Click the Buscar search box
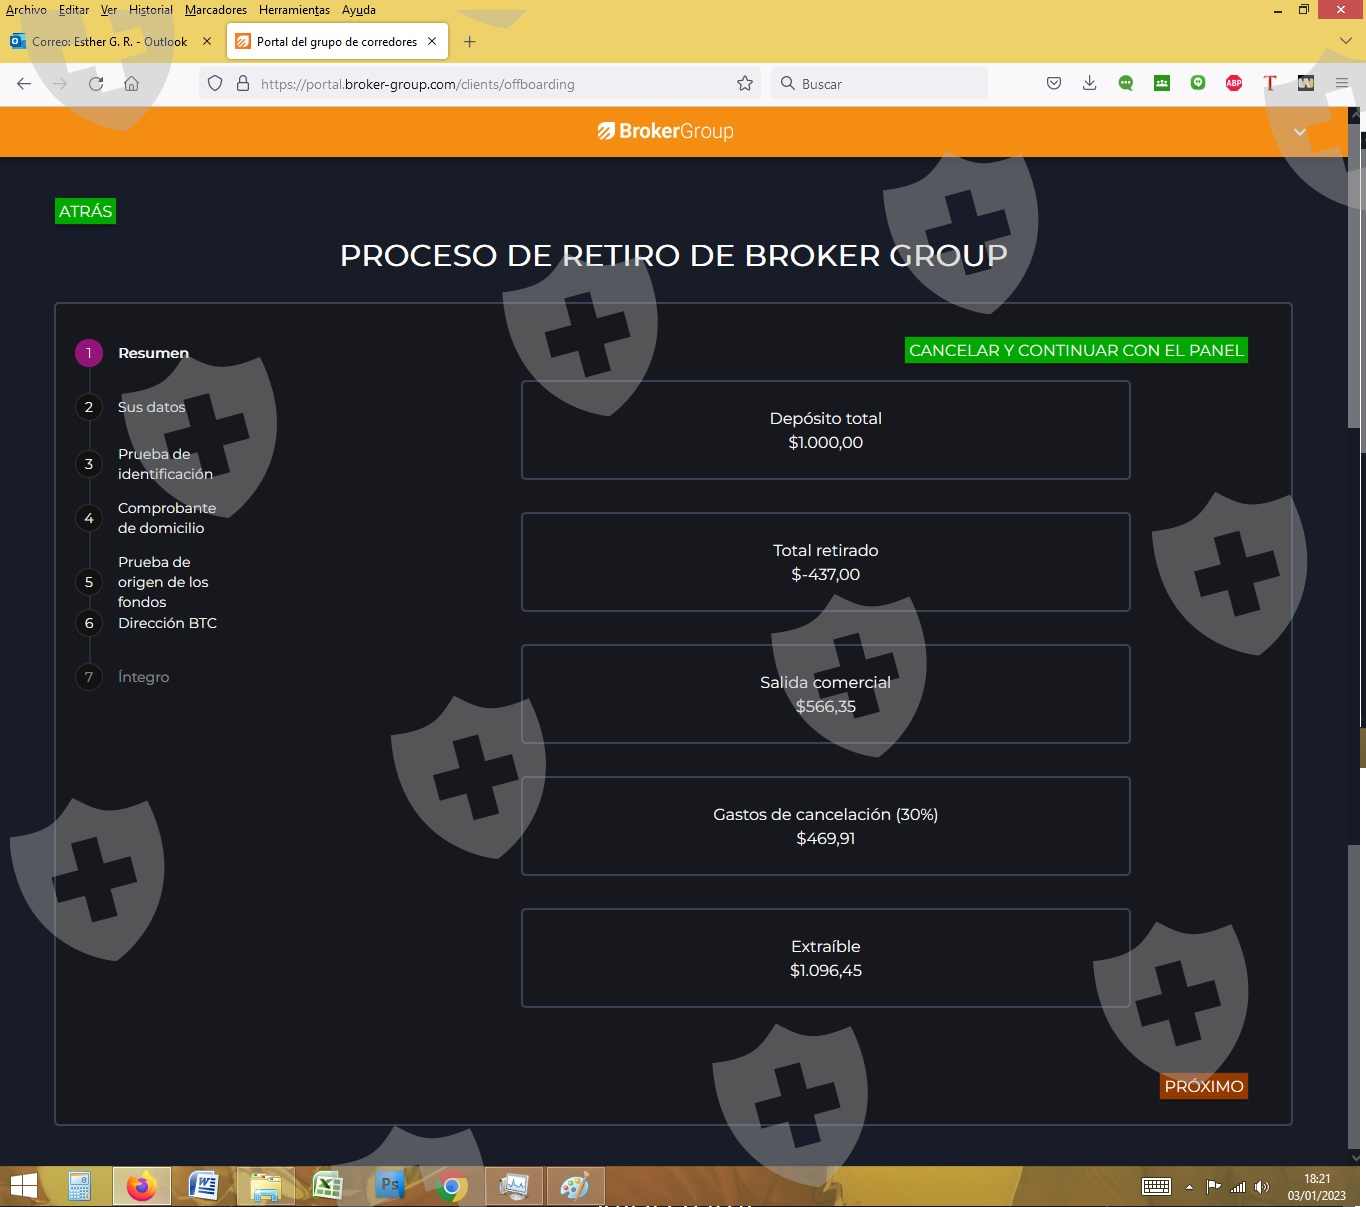The height and width of the screenshot is (1207, 1366). (x=880, y=84)
